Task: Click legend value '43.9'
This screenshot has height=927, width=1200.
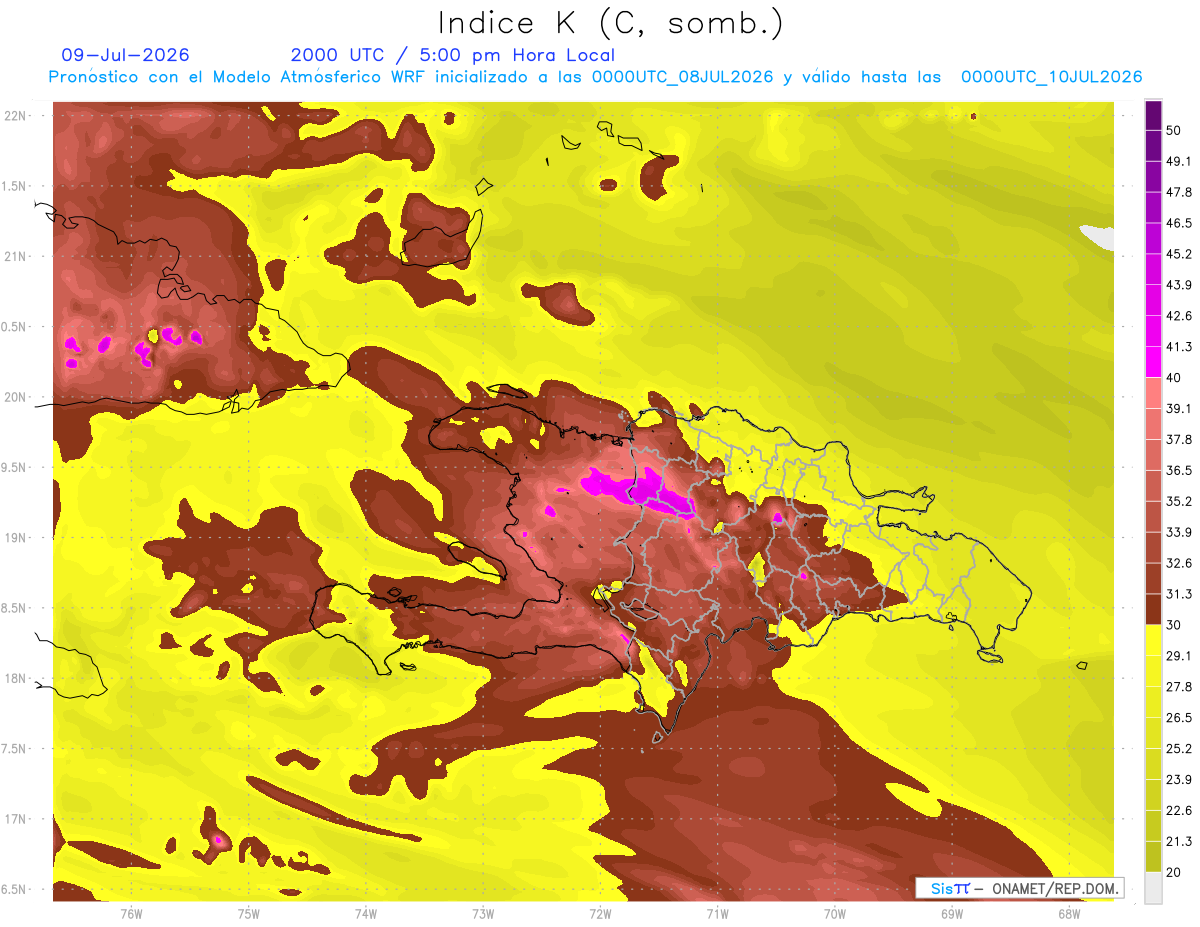Action: (1178, 285)
